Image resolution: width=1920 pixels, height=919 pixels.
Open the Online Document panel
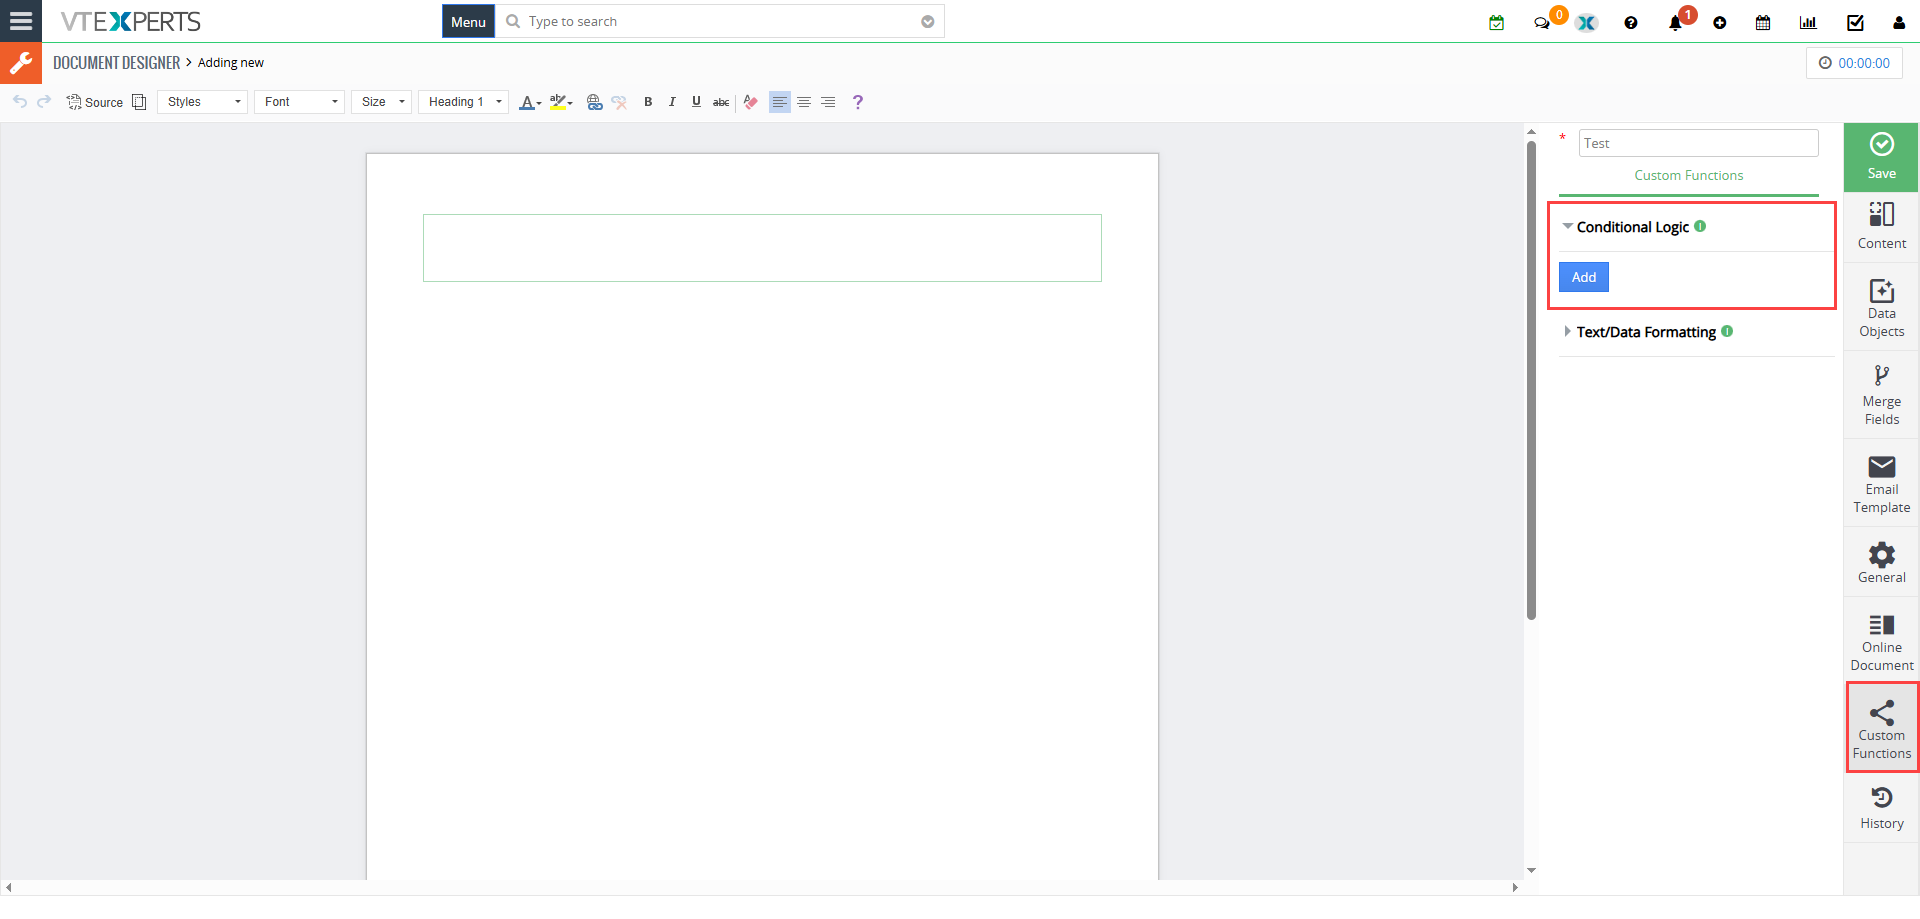(x=1881, y=641)
